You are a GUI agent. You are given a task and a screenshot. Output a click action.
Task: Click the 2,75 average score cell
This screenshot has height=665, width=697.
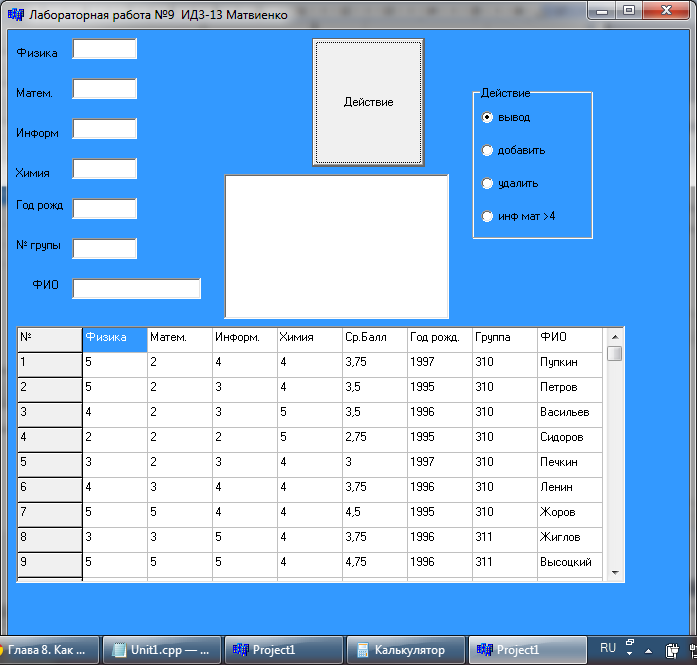click(374, 440)
